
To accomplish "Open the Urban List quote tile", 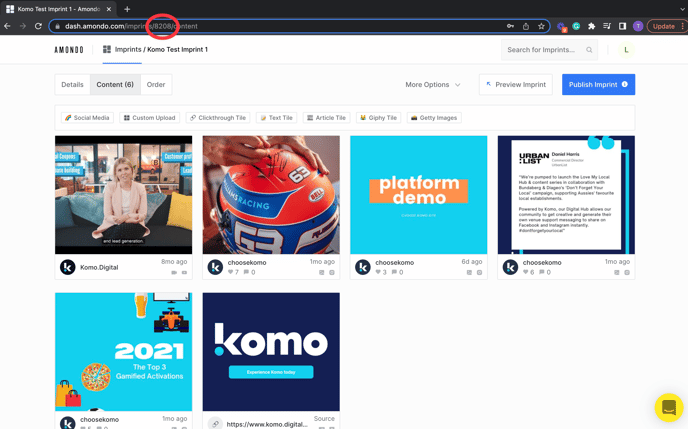I will [566, 195].
